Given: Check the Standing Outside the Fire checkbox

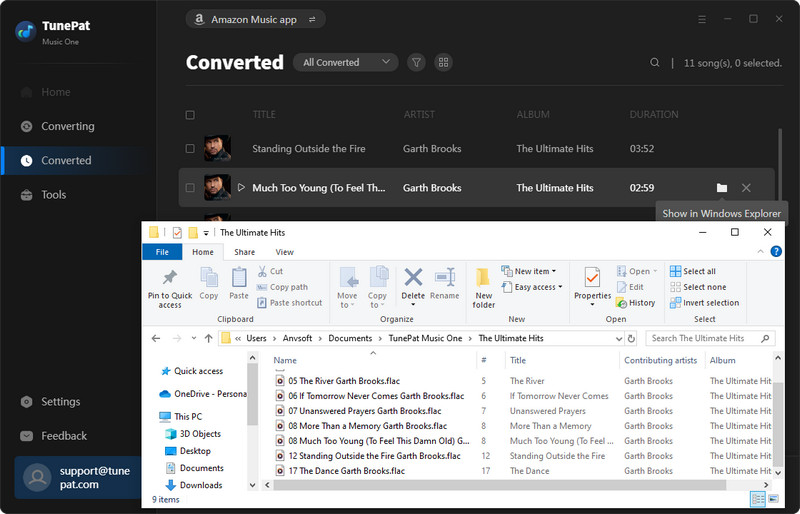Looking at the screenshot, I should tap(190, 149).
